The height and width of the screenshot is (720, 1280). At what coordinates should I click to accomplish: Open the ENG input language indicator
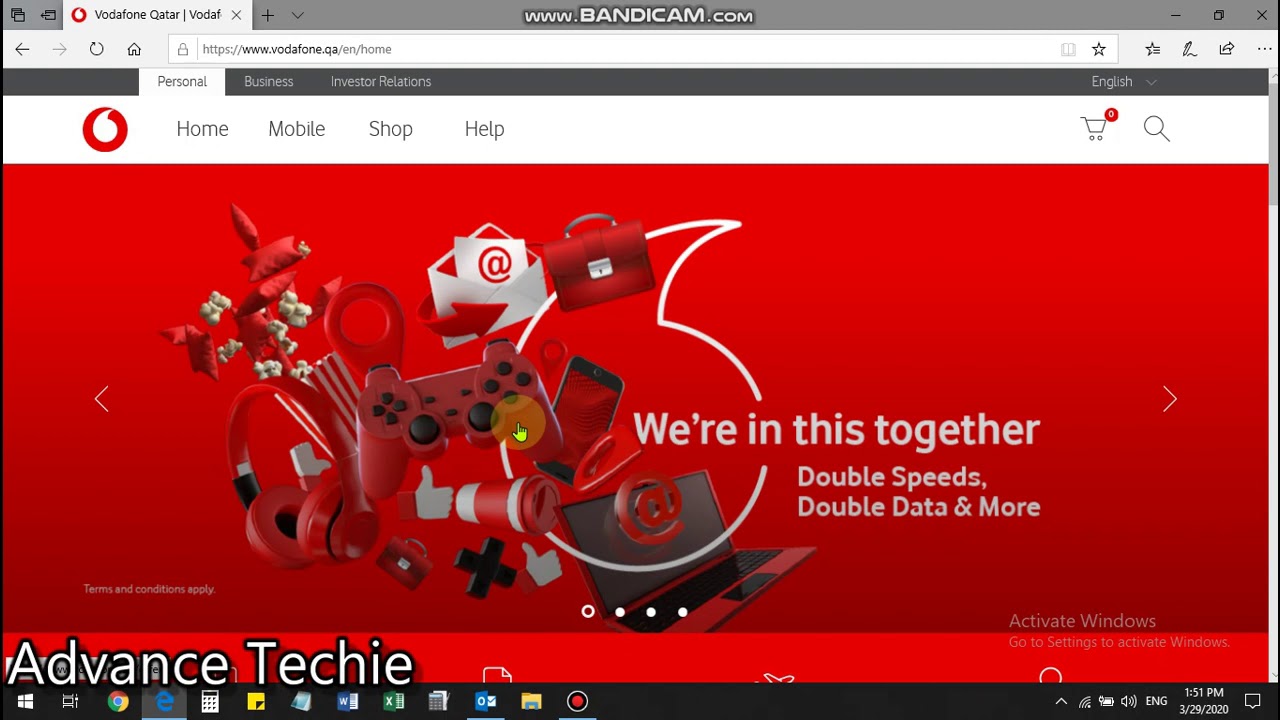[1157, 701]
